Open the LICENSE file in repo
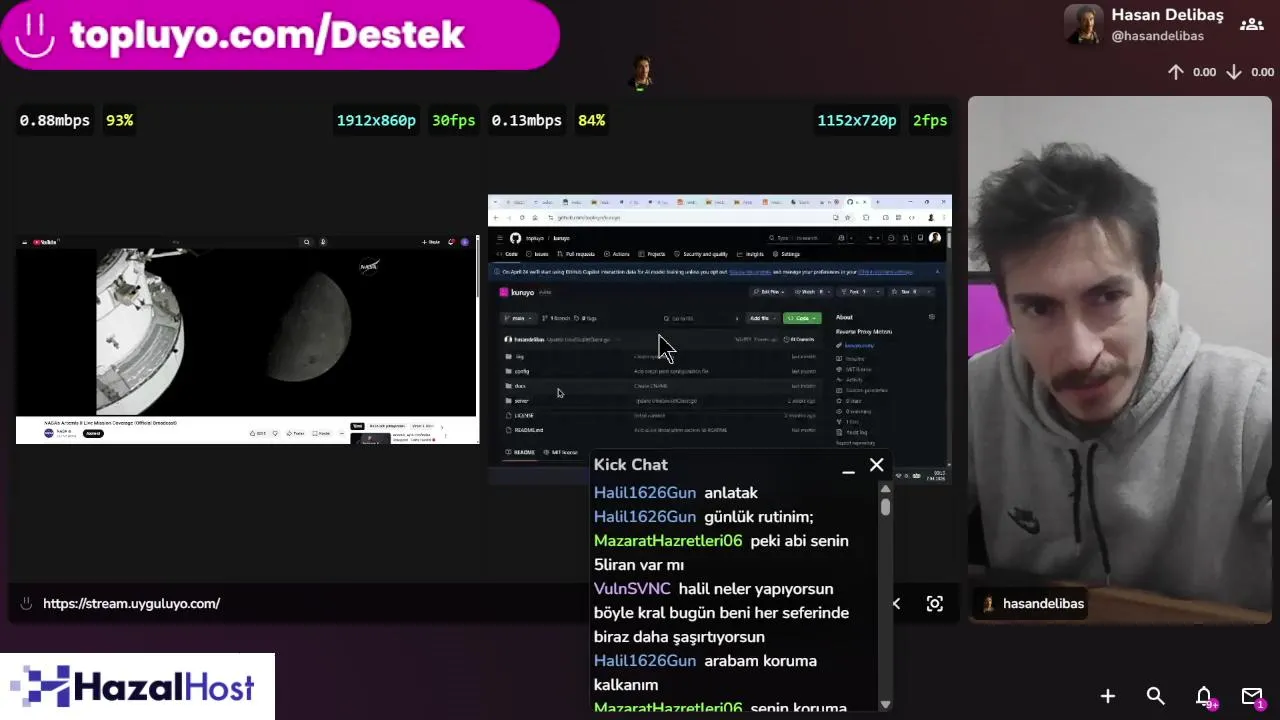Image resolution: width=1280 pixels, height=720 pixels. pyautogui.click(x=524, y=415)
